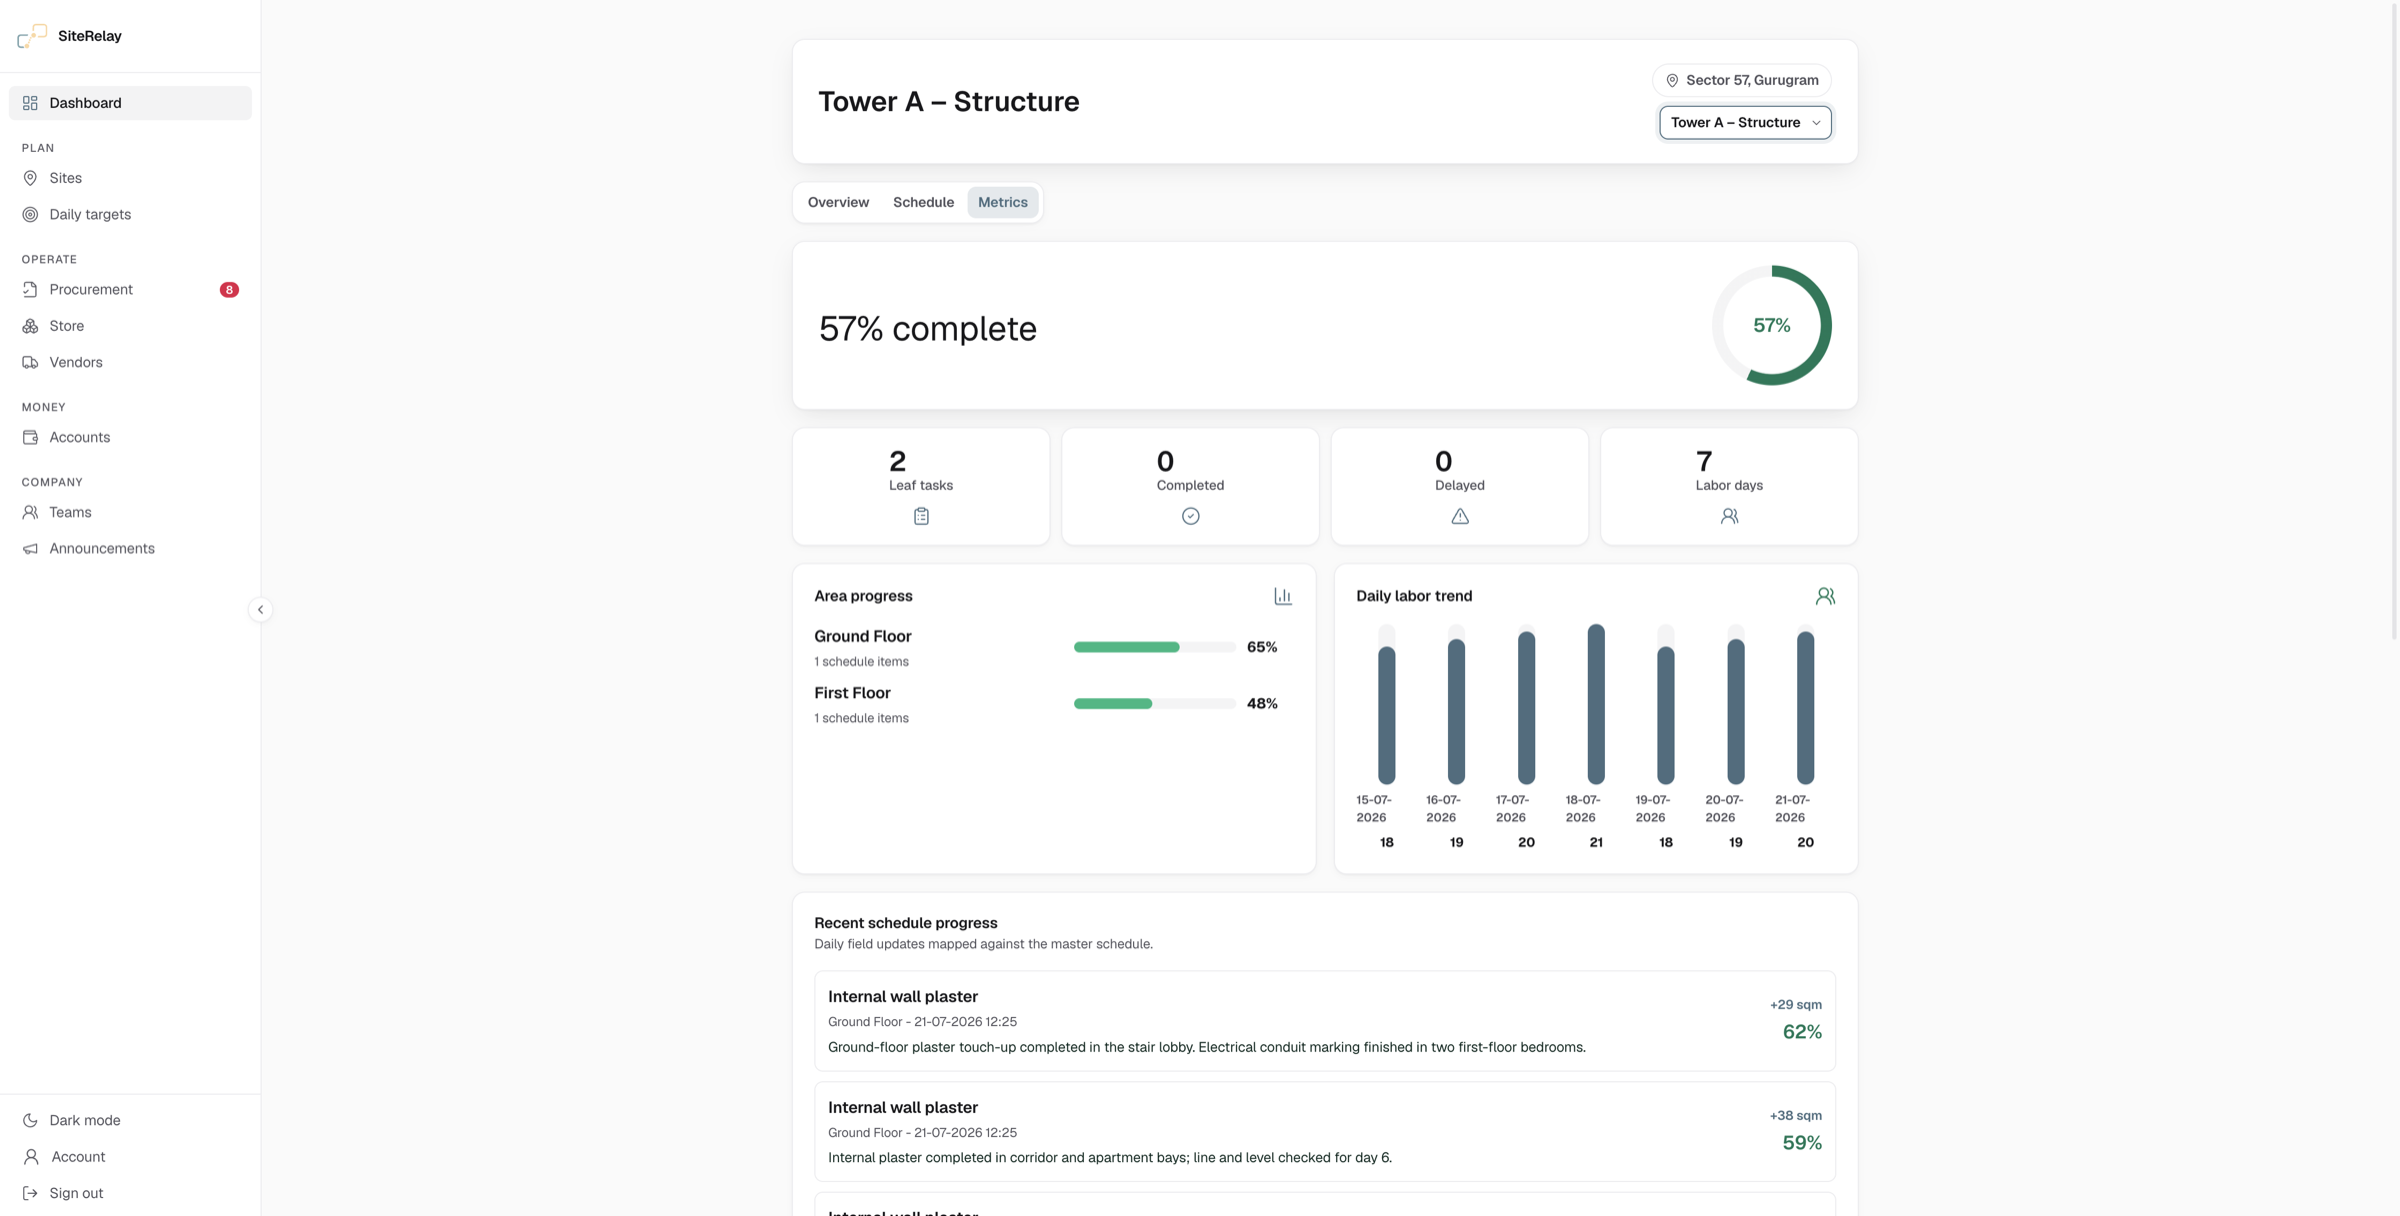Image resolution: width=2400 pixels, height=1216 pixels.
Task: Click the "+29 sqm" value
Action: pos(1795,1005)
